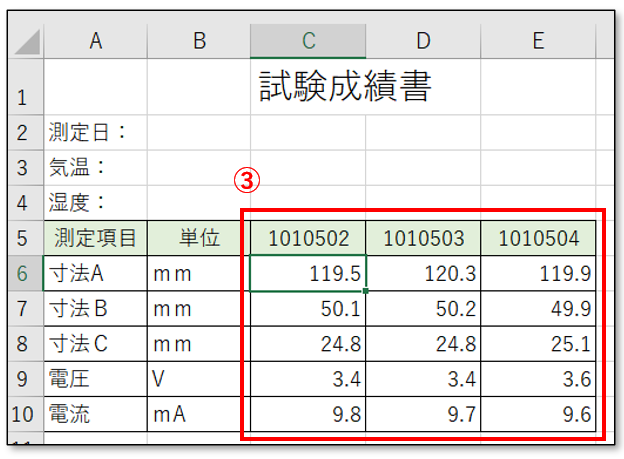Select column C header
The image size is (624, 459).
[x=308, y=40]
